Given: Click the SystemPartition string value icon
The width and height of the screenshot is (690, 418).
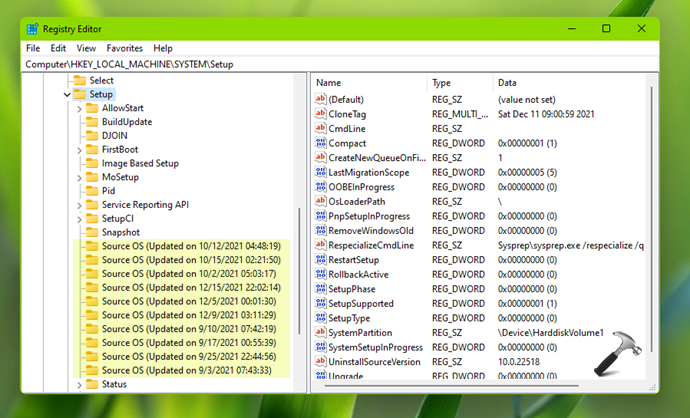Looking at the screenshot, I should click(x=321, y=332).
